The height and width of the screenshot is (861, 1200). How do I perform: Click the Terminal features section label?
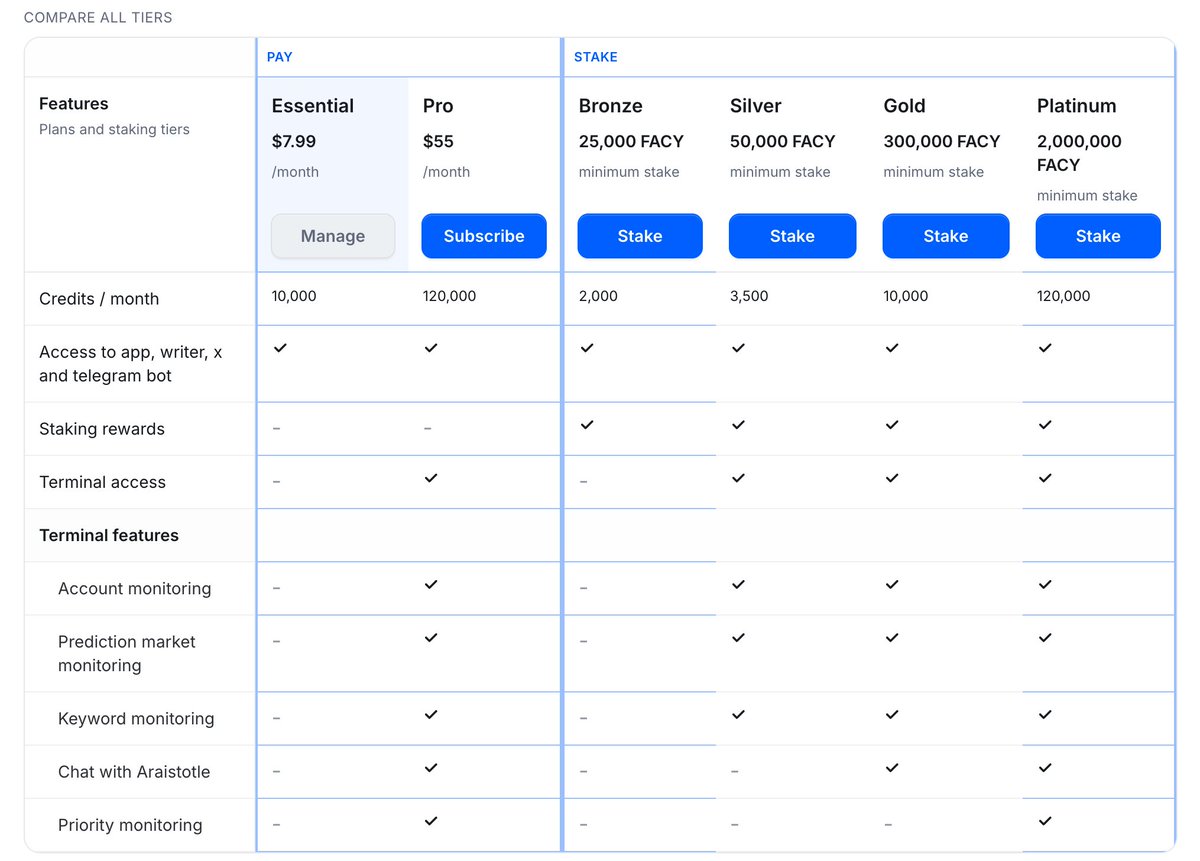pyautogui.click(x=109, y=535)
